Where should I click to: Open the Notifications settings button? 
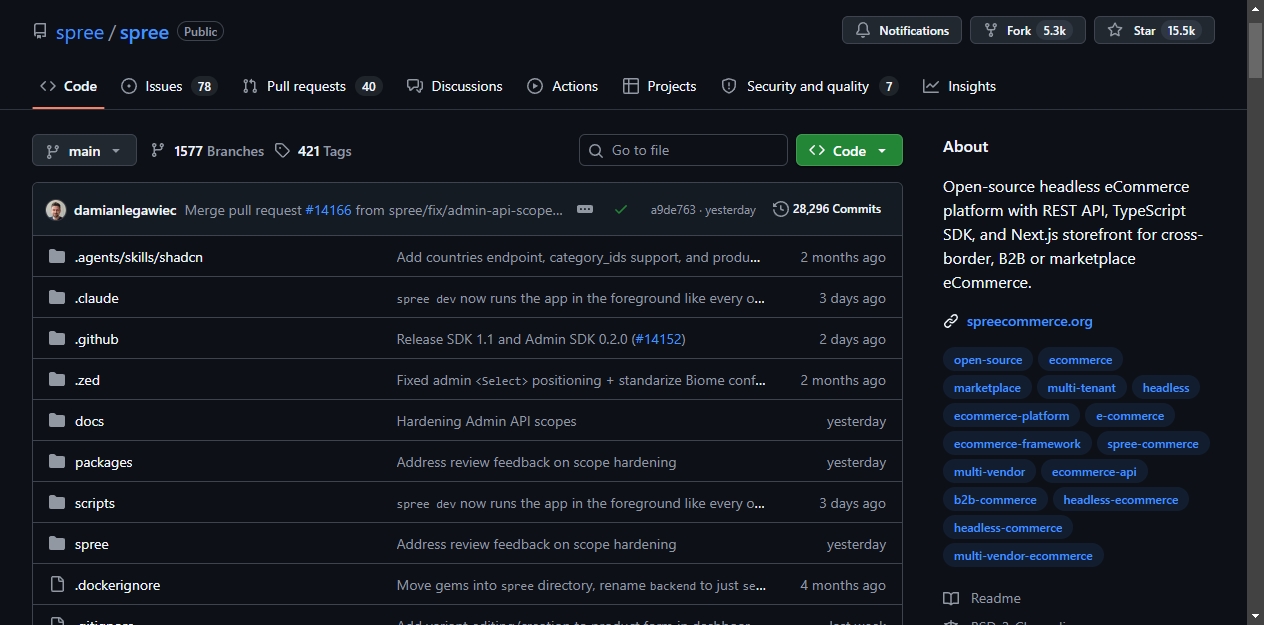902,31
